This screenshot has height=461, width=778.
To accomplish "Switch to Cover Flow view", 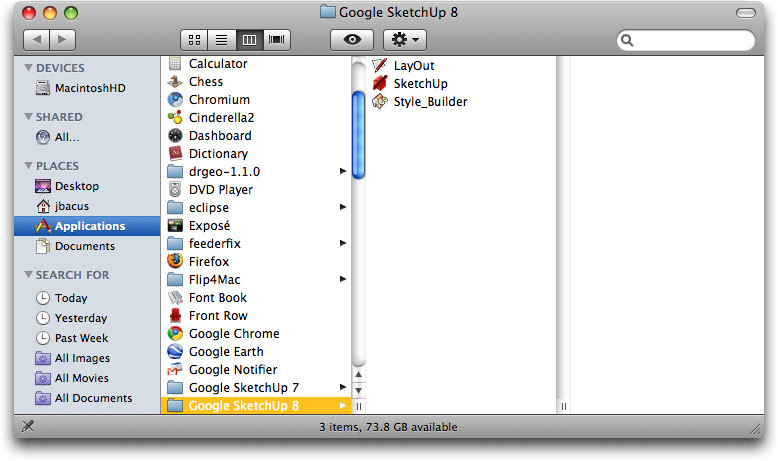I will (277, 40).
